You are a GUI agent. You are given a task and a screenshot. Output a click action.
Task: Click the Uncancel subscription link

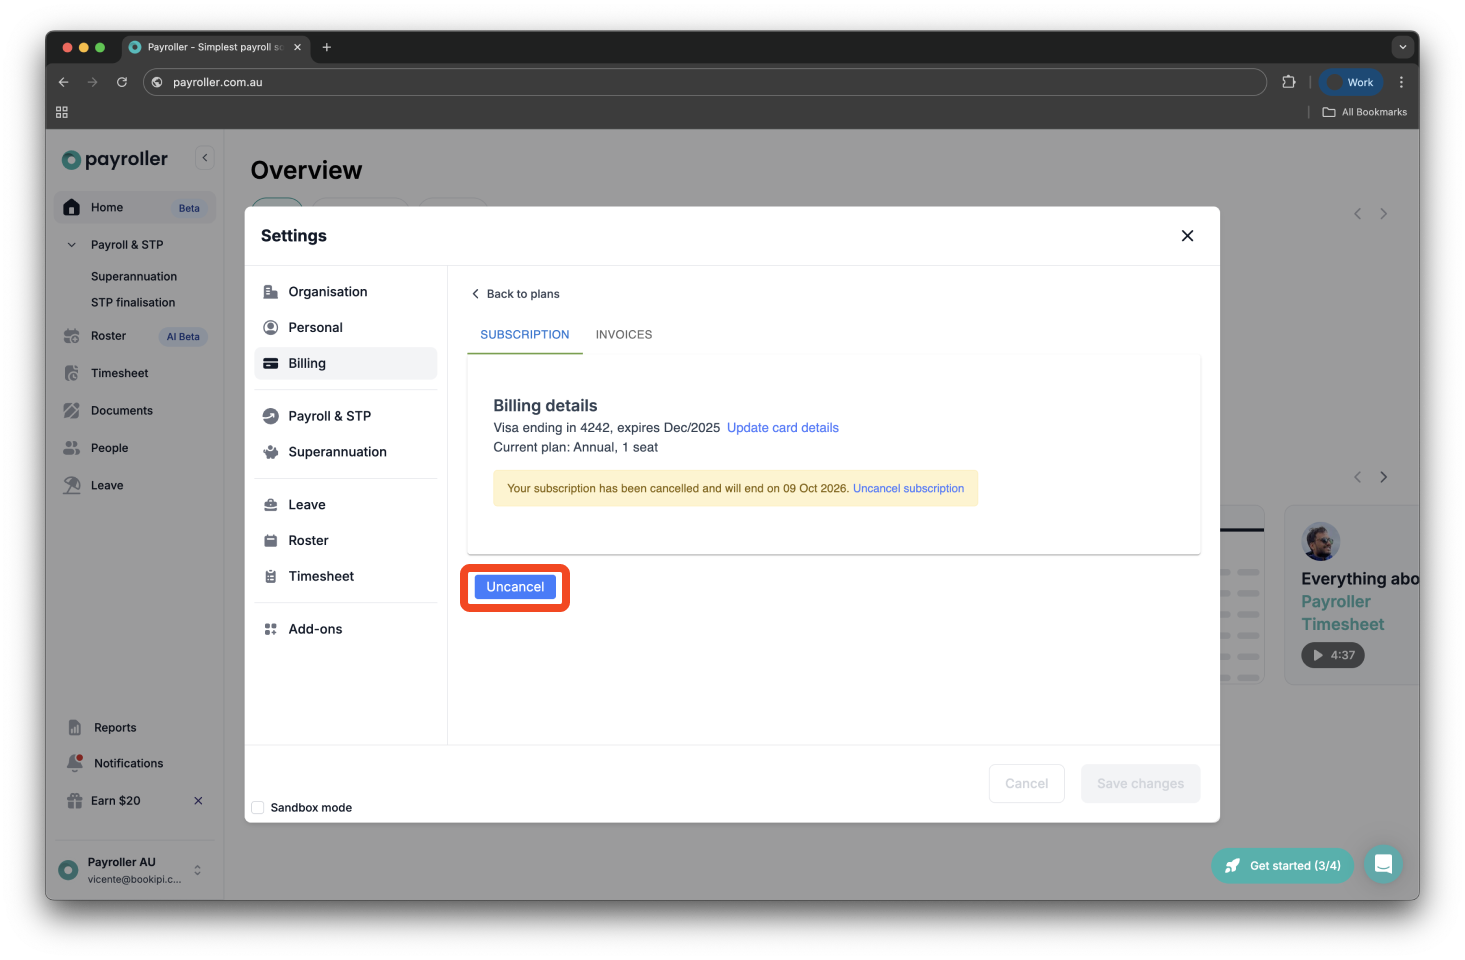click(908, 488)
